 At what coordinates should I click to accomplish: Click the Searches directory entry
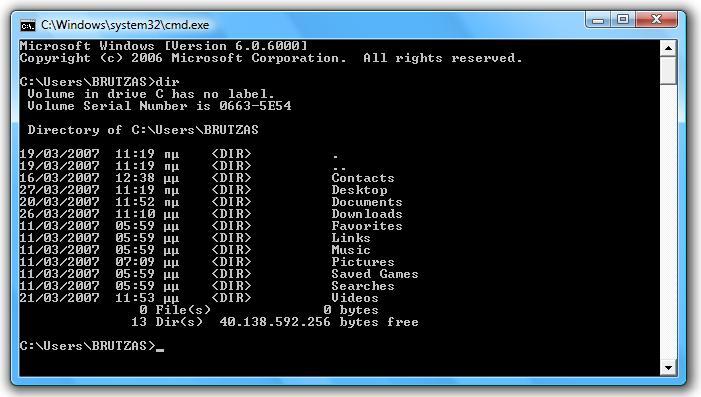pos(363,286)
